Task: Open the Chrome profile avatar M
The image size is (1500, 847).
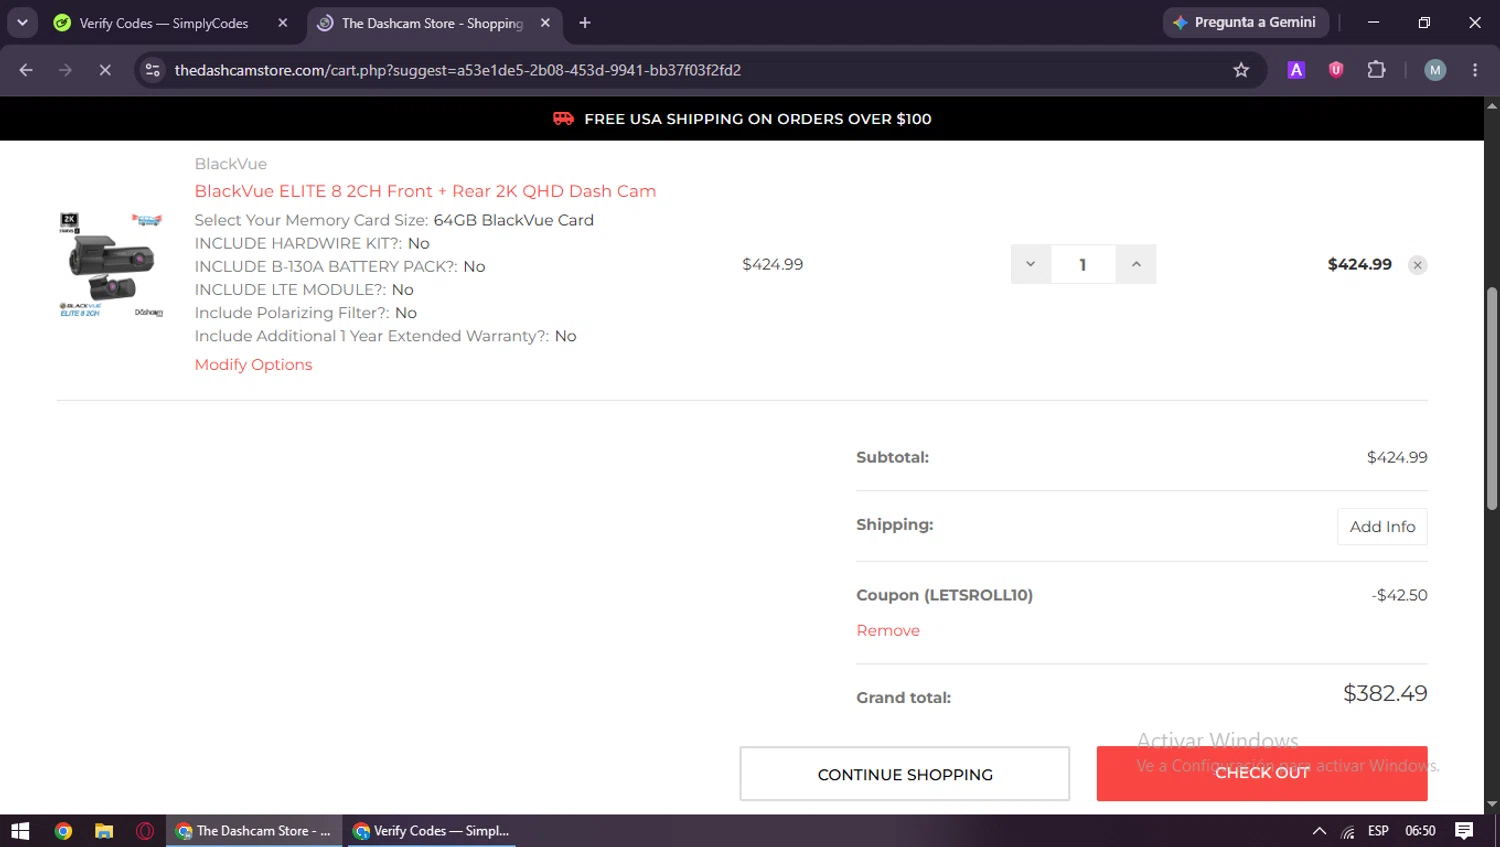Action: click(x=1435, y=70)
